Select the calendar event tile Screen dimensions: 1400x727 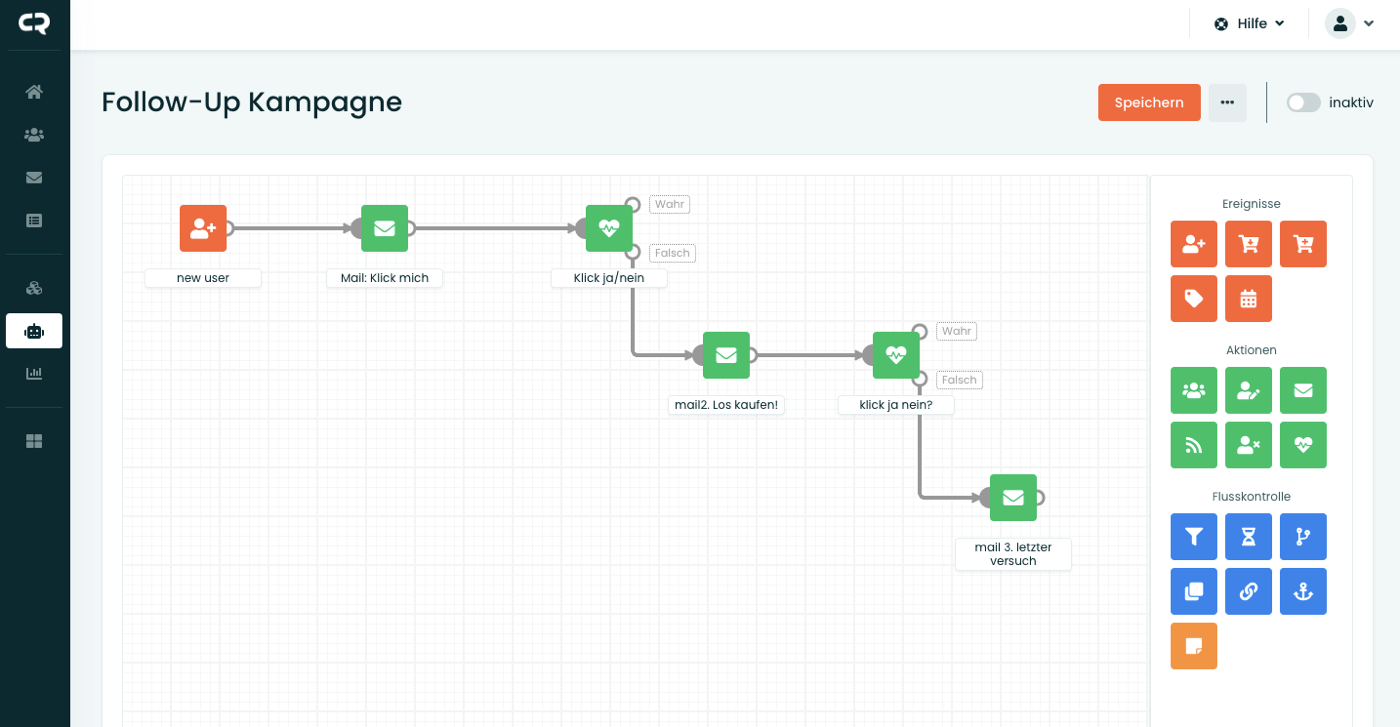point(1248,298)
